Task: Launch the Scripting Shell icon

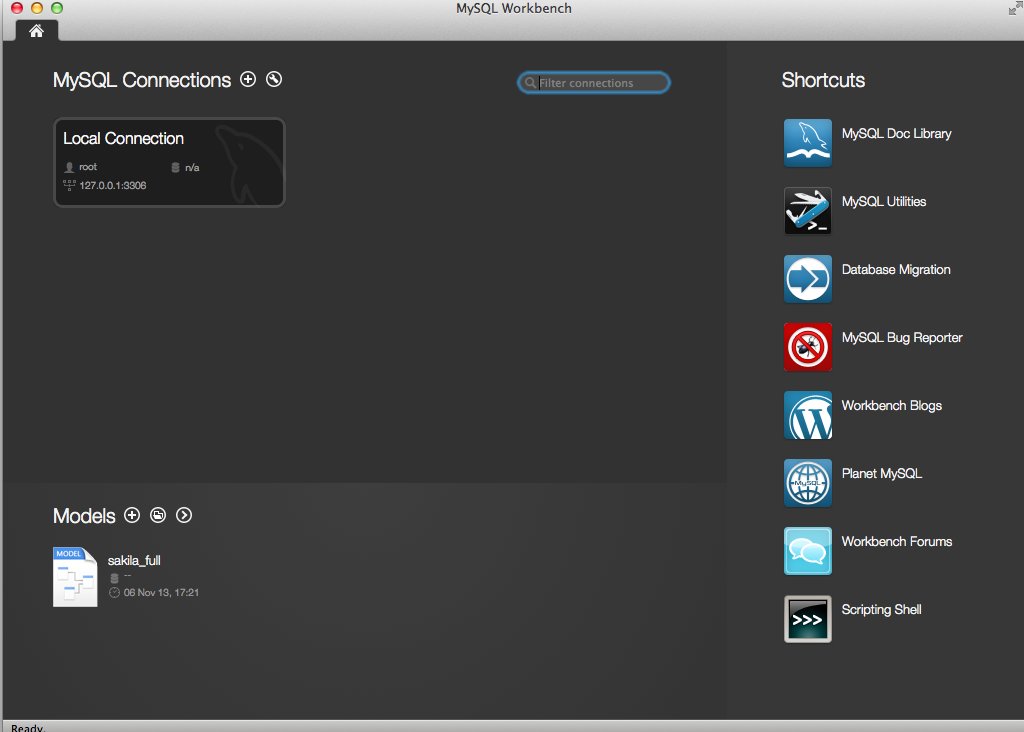Action: coord(807,619)
